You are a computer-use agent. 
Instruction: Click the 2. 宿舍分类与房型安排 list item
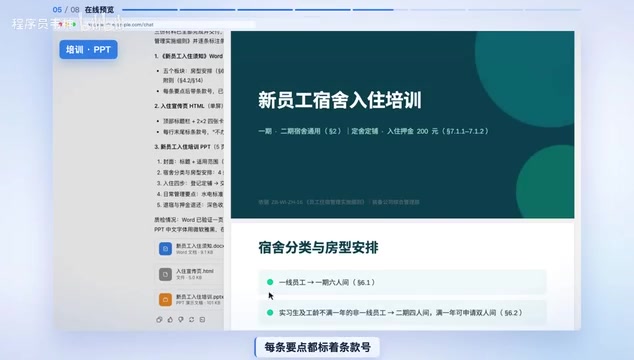coord(190,172)
